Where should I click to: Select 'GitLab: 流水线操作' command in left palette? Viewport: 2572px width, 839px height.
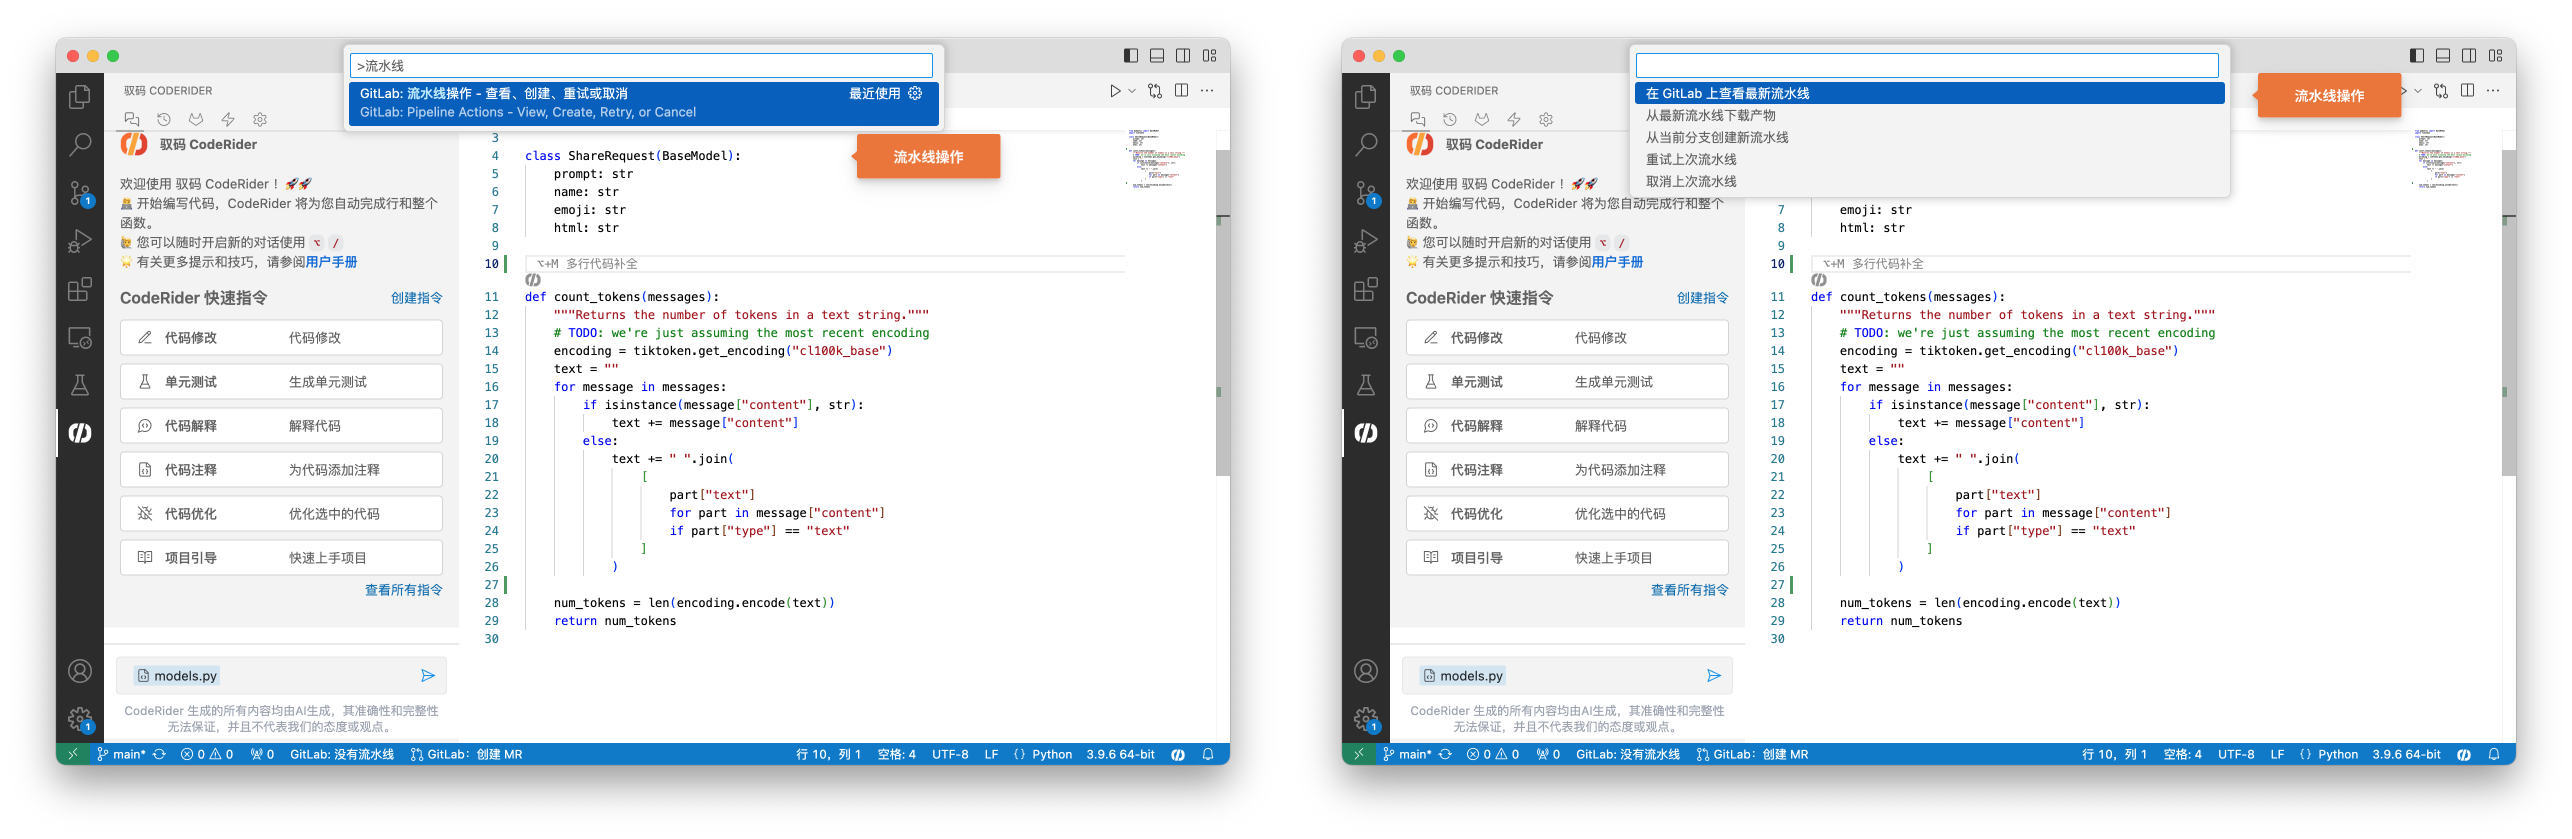click(644, 103)
